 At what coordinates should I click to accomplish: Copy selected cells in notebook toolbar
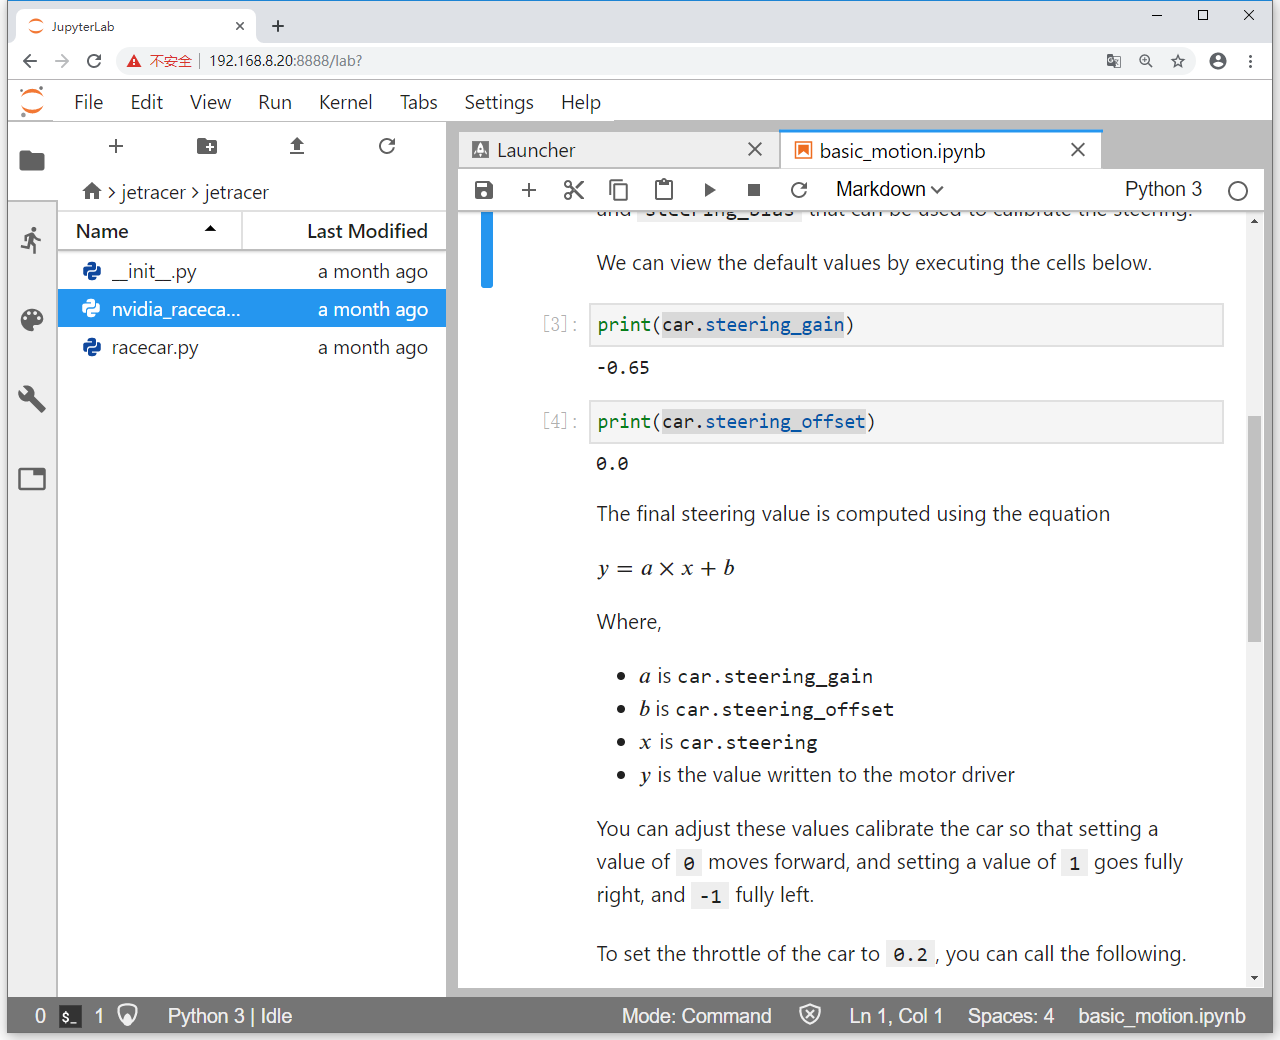coord(619,190)
